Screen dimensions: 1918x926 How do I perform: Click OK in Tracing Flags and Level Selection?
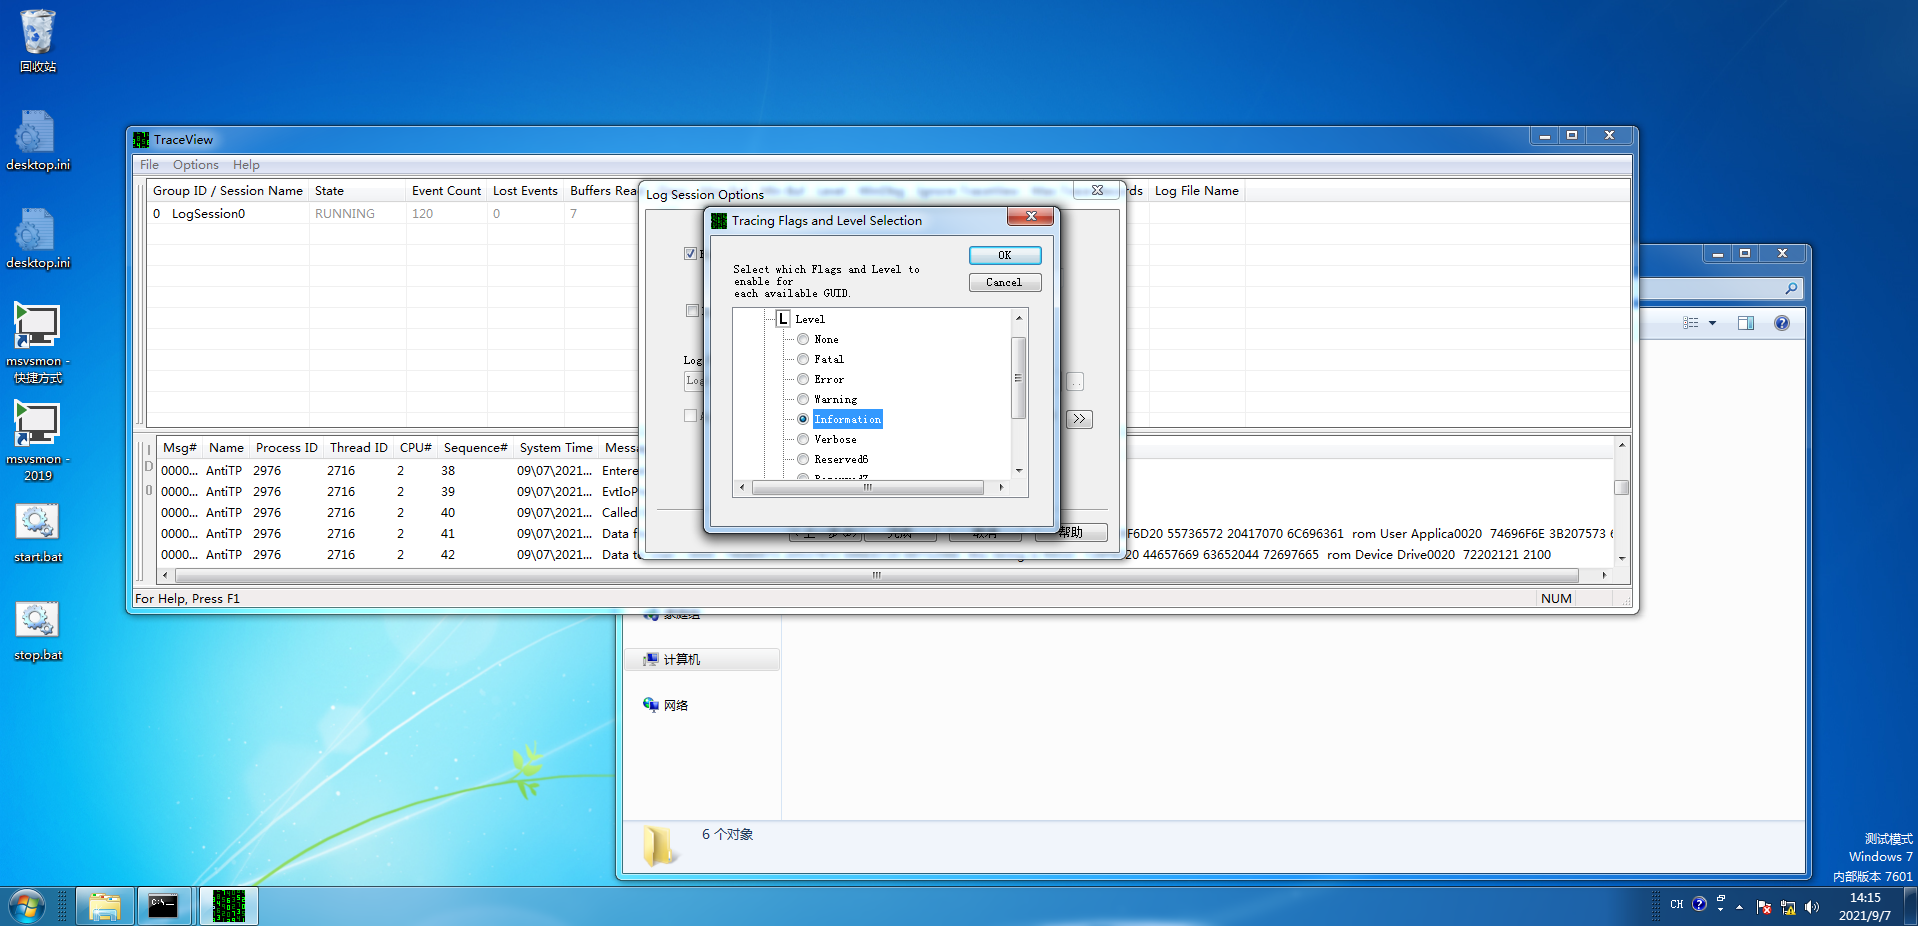(x=1004, y=255)
